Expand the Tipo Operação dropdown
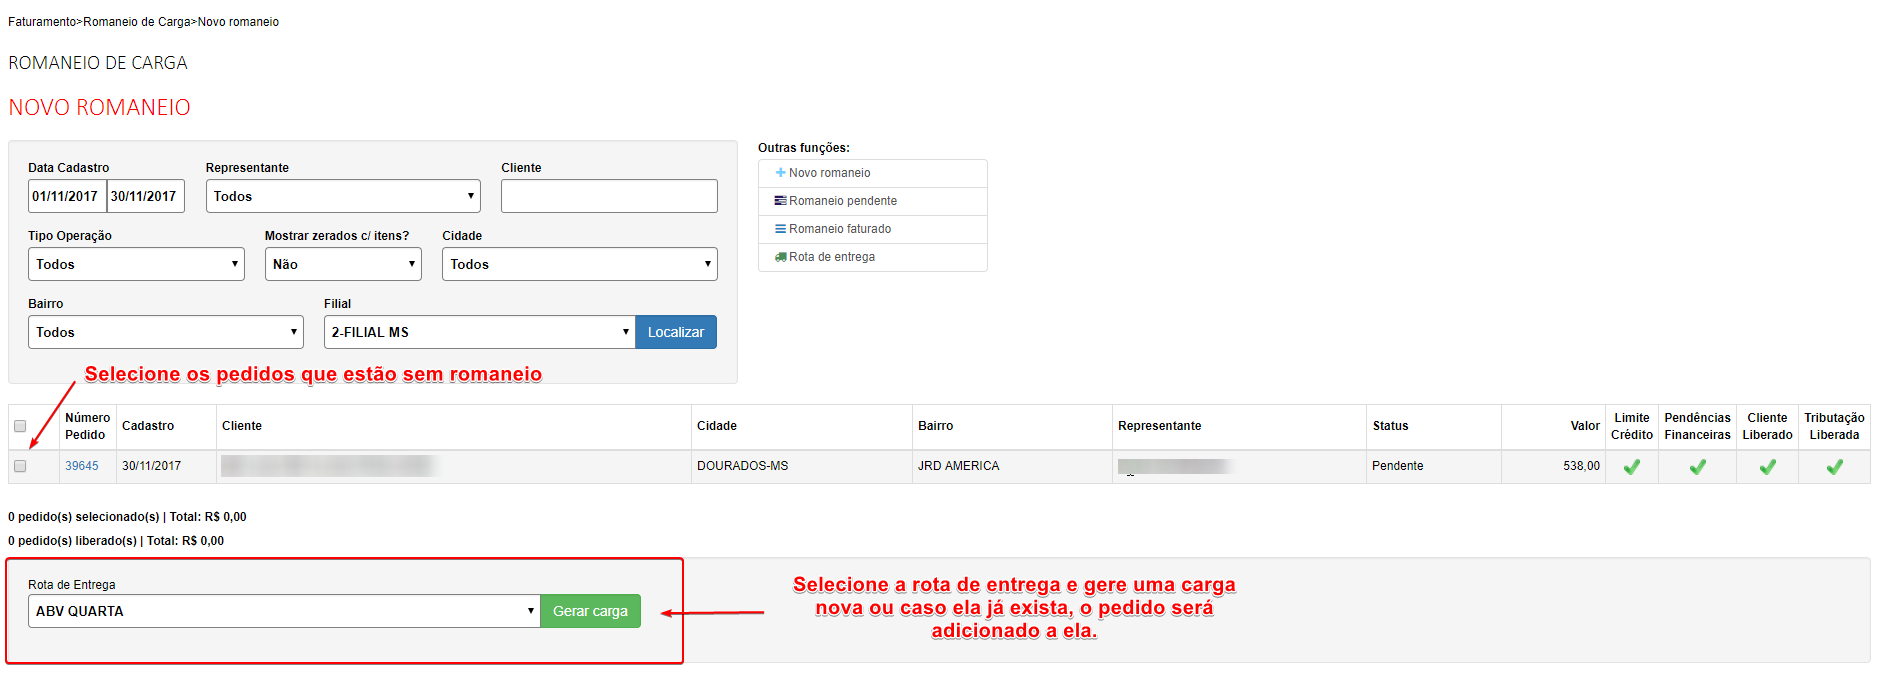Screen dimensions: 1881x685 136,264
